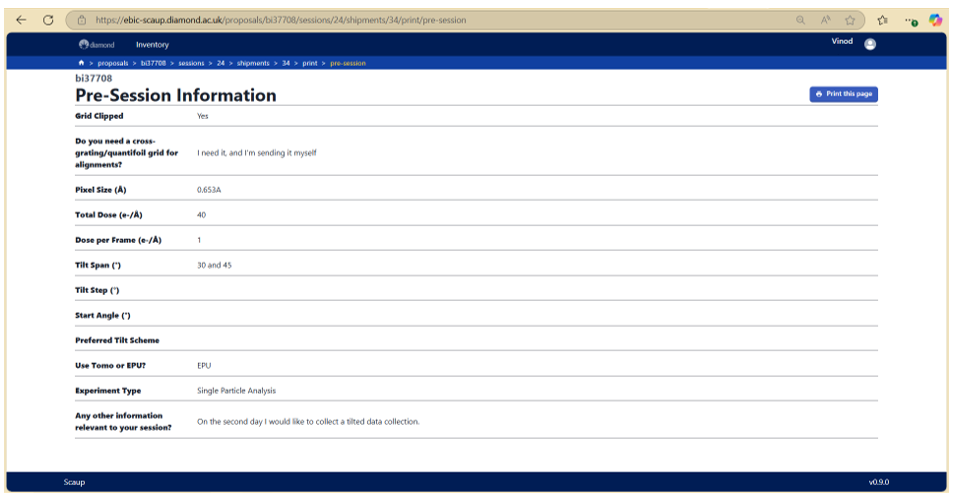Open the print breadcrumb link
The image size is (957, 500).
click(x=310, y=63)
